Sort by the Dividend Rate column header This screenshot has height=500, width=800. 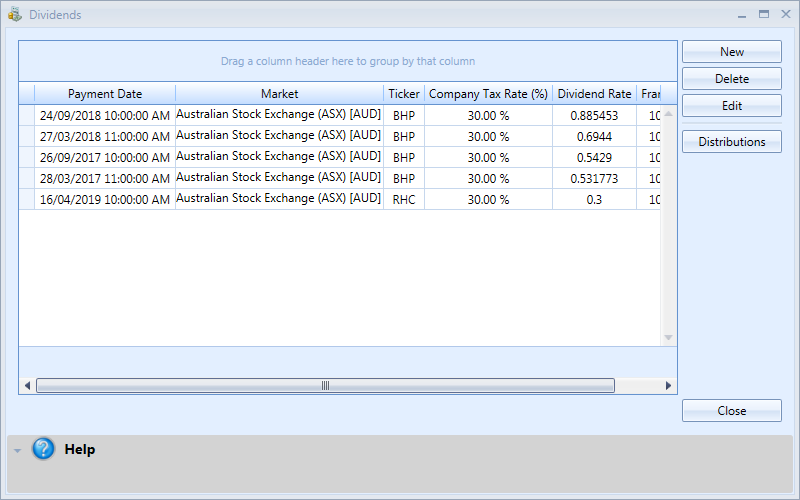(x=594, y=94)
